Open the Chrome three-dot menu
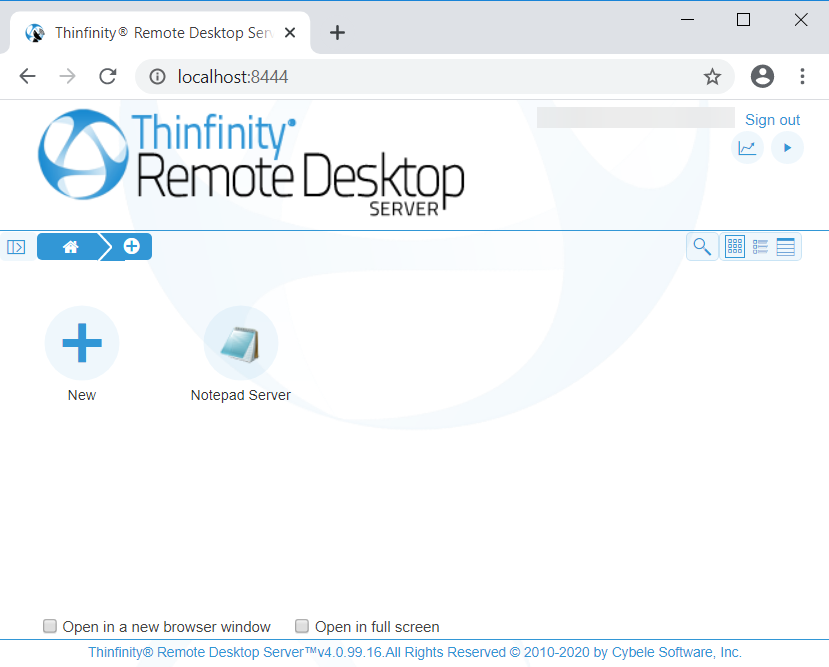This screenshot has height=667, width=829. 803,77
